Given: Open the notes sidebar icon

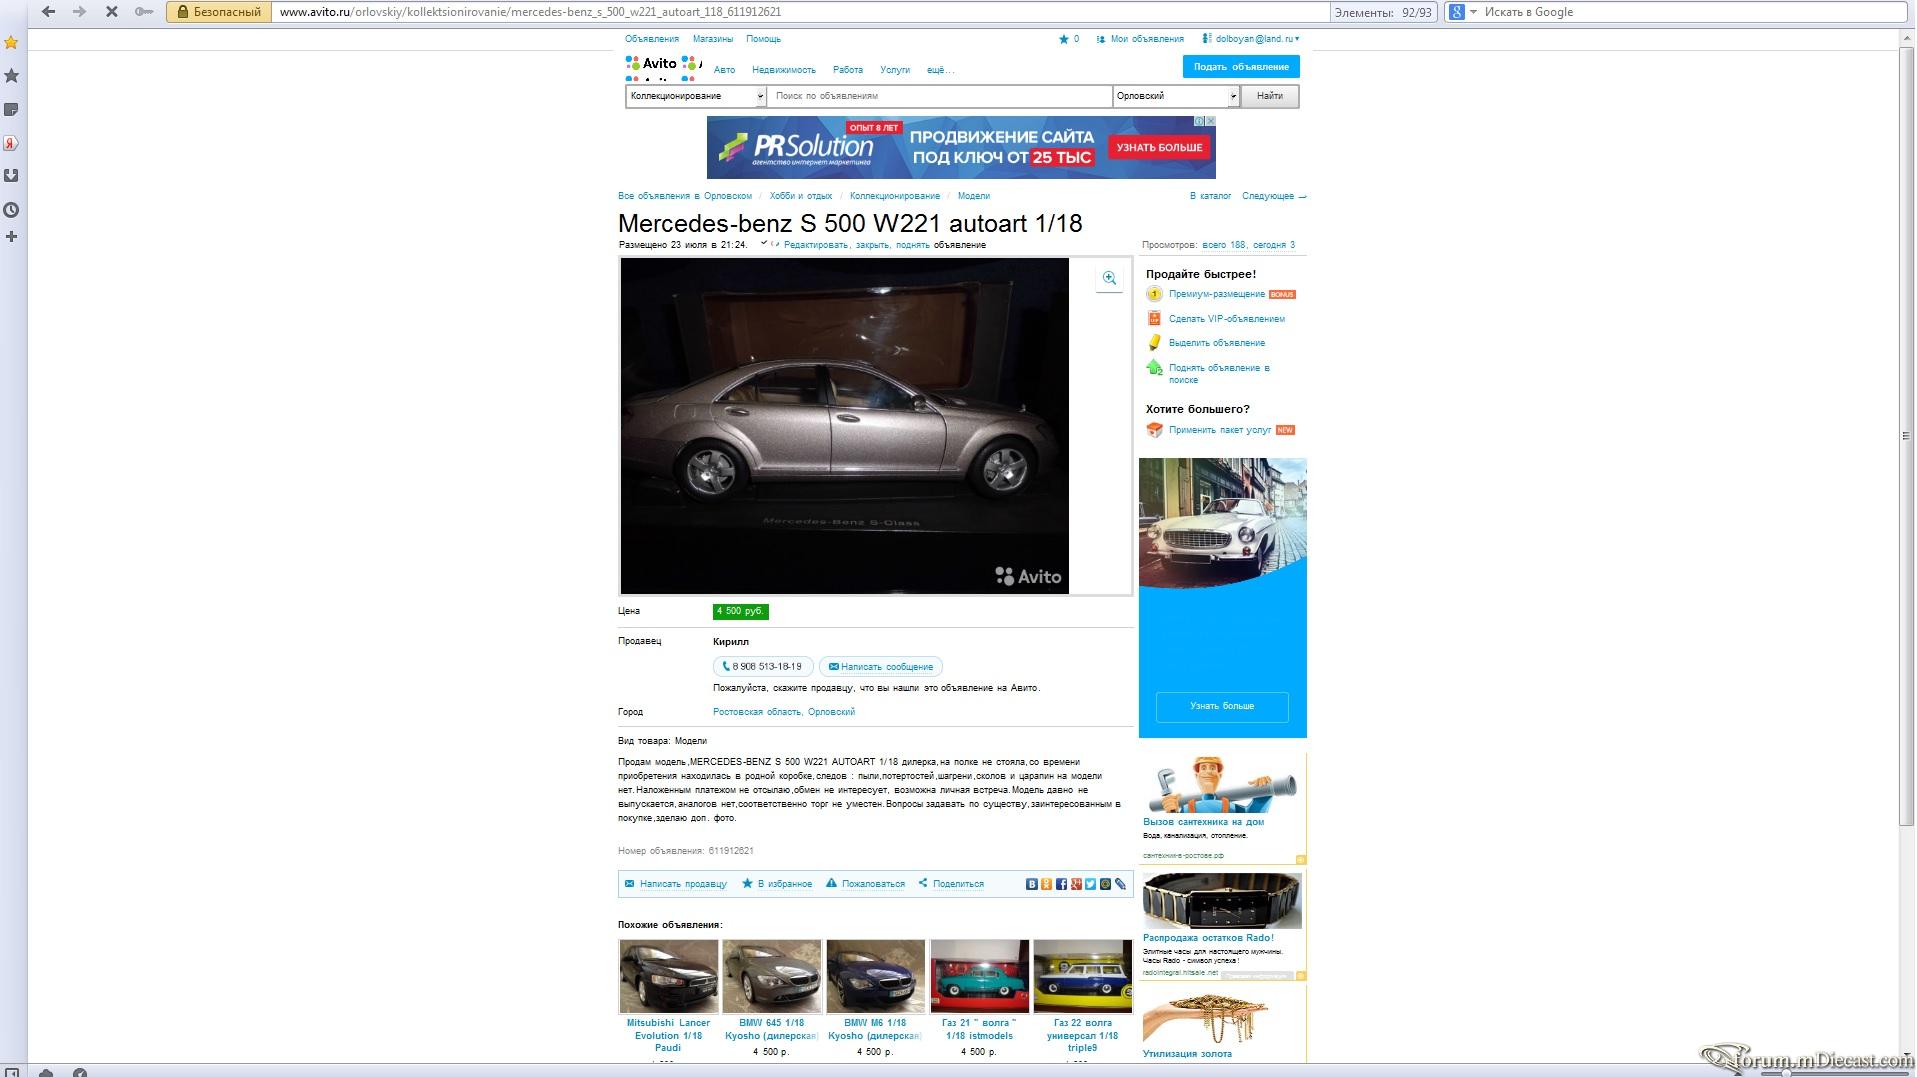Looking at the screenshot, I should (x=11, y=109).
